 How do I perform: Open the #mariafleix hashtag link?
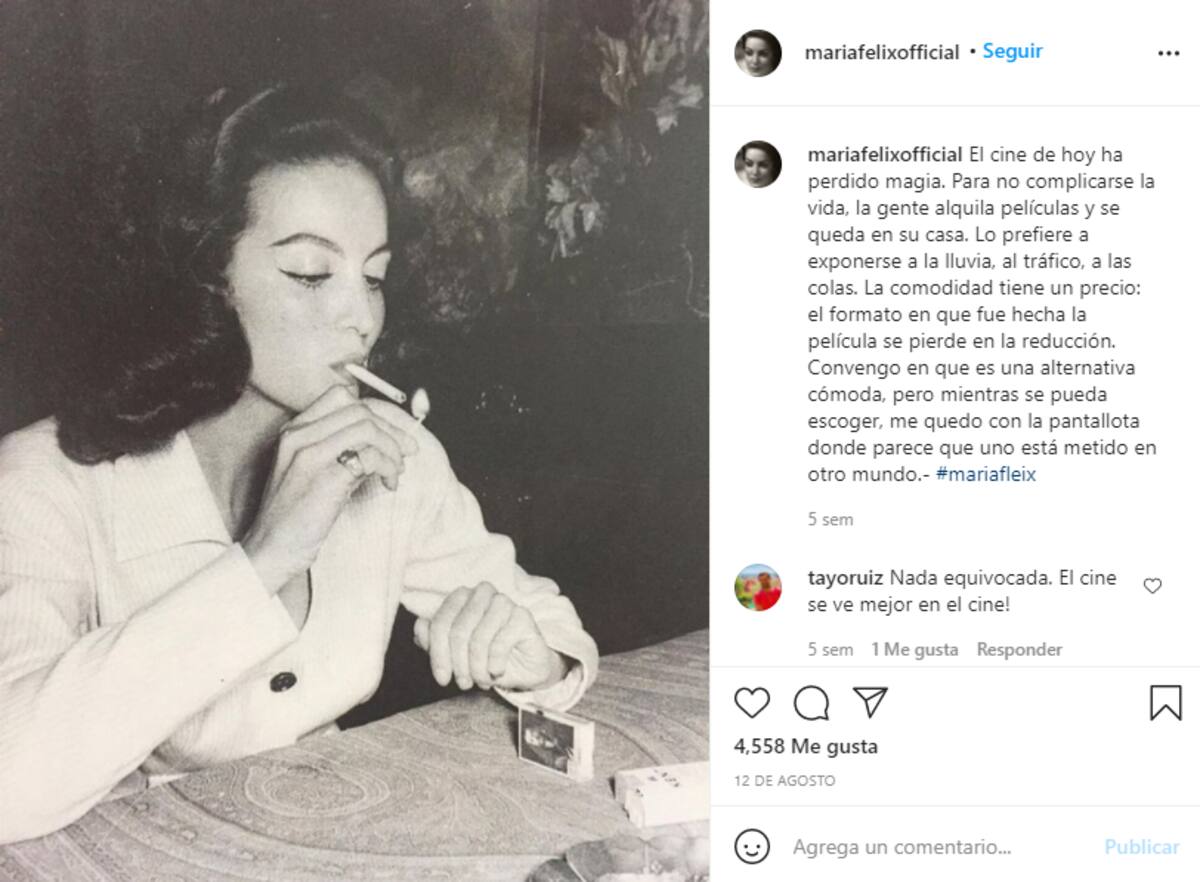pyautogui.click(x=986, y=475)
